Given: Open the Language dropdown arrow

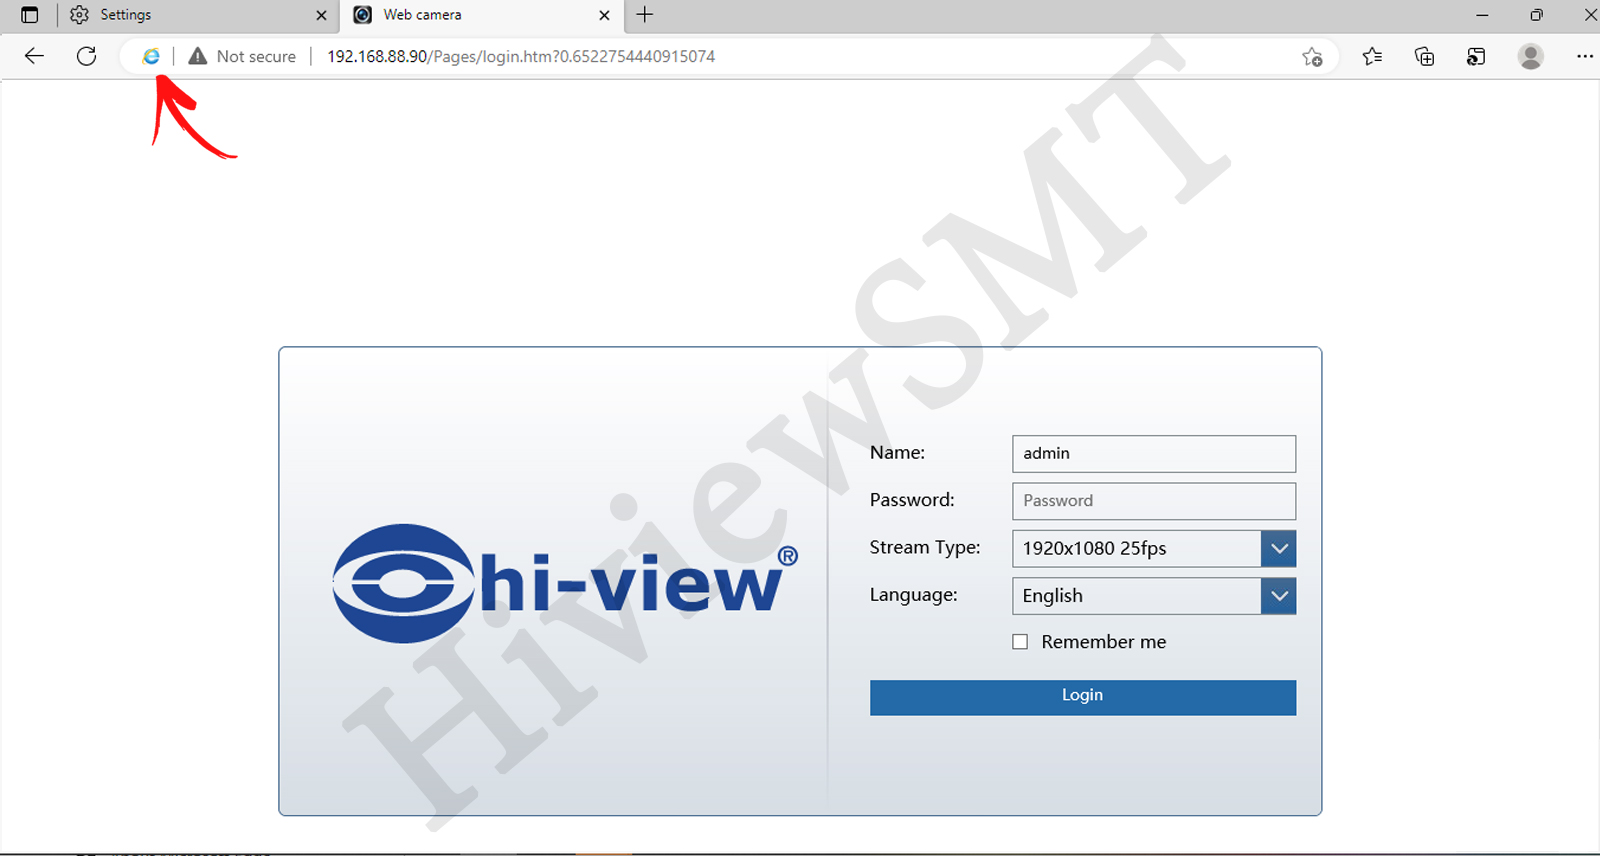Looking at the screenshot, I should (x=1278, y=596).
